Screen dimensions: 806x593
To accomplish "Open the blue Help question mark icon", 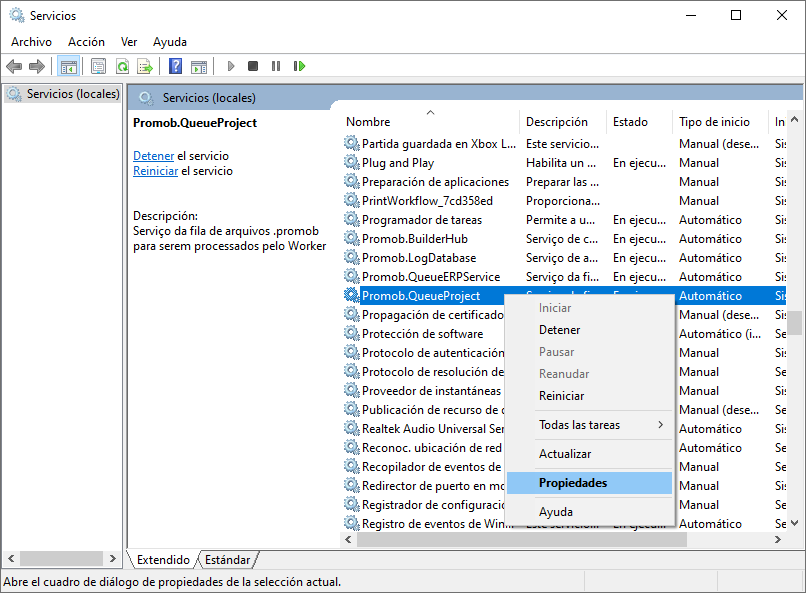I will [175, 66].
